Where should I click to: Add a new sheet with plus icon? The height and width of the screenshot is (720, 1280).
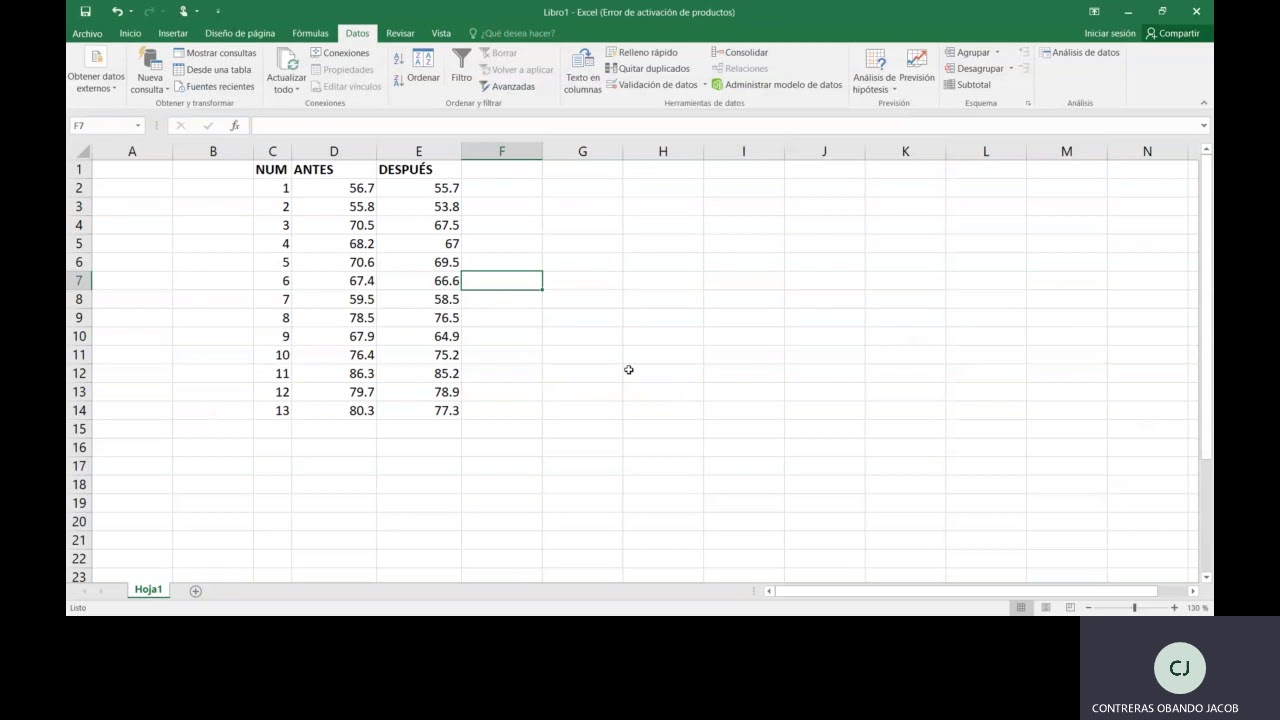(196, 591)
